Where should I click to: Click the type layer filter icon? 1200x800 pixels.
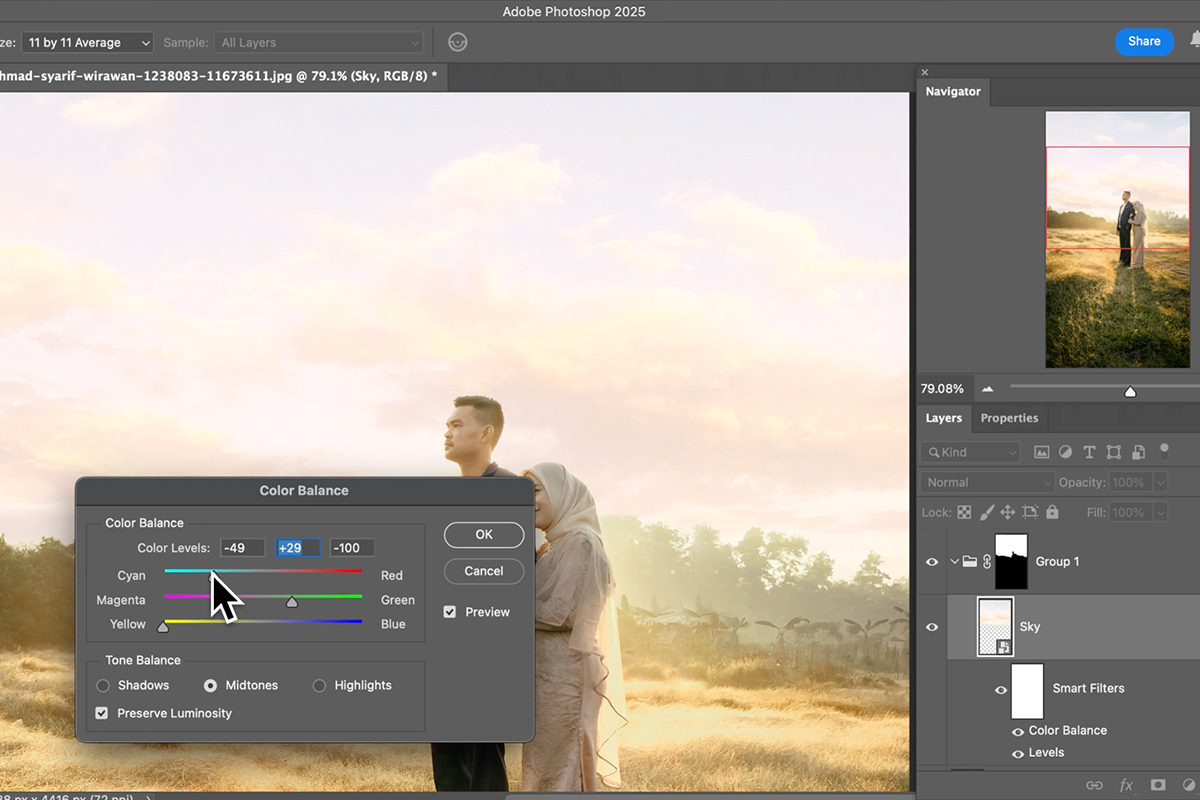[1089, 452]
